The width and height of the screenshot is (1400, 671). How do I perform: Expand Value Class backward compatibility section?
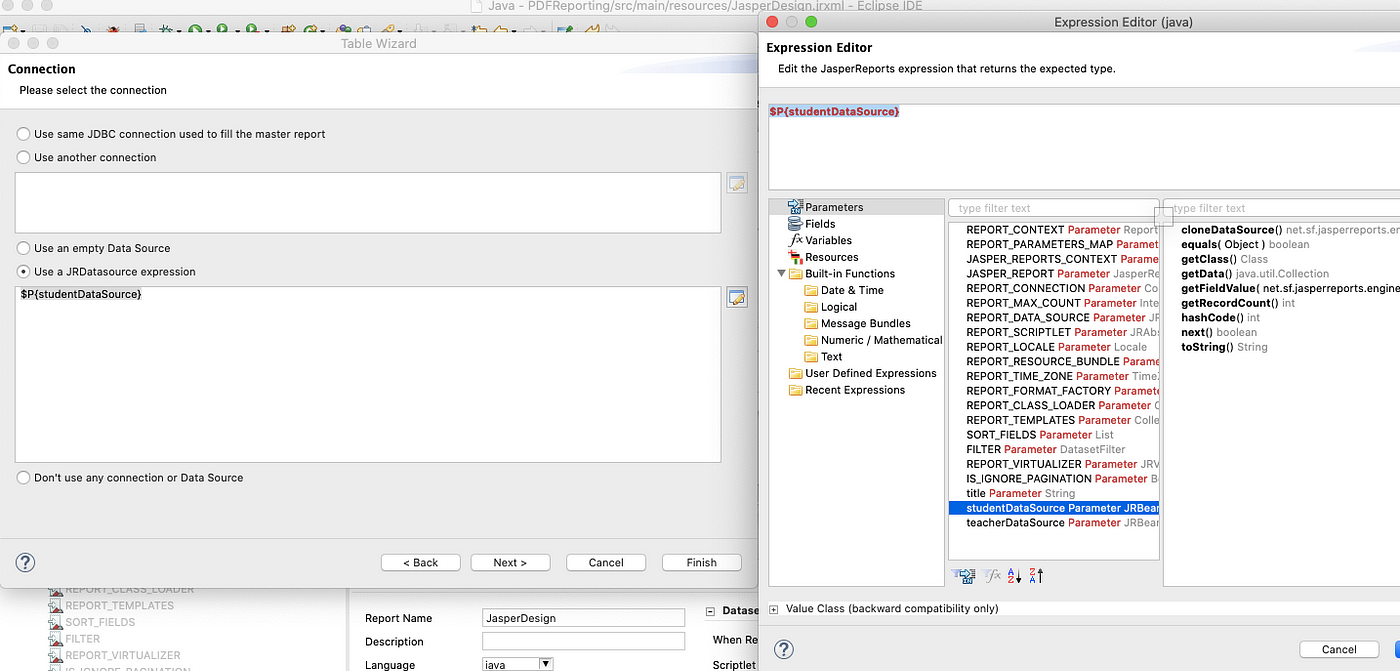(774, 609)
